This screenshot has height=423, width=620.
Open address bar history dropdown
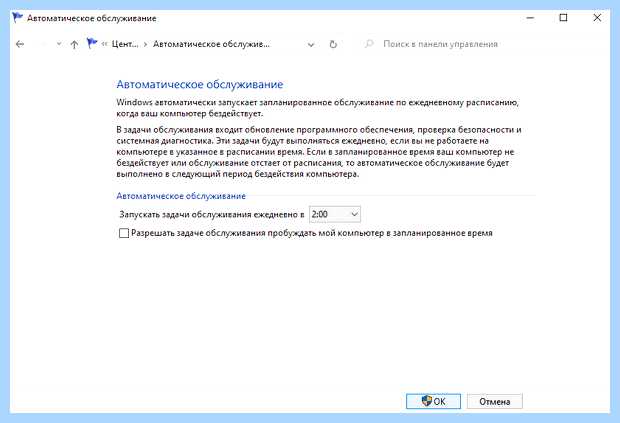pos(311,45)
